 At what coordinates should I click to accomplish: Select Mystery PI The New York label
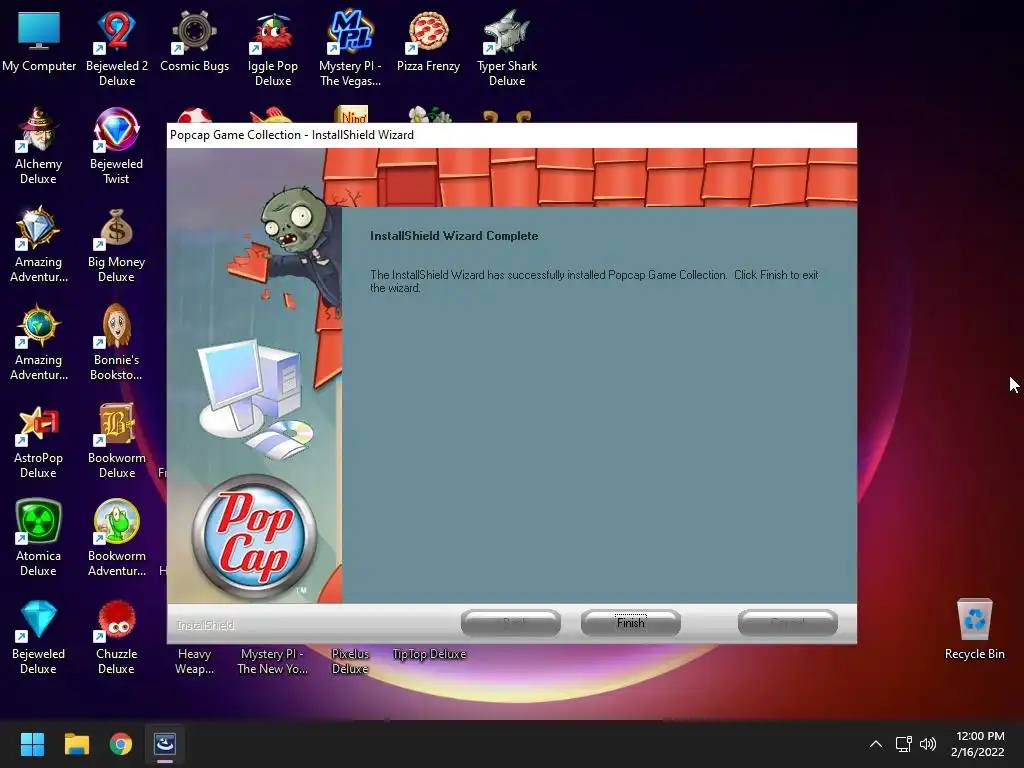coord(272,661)
